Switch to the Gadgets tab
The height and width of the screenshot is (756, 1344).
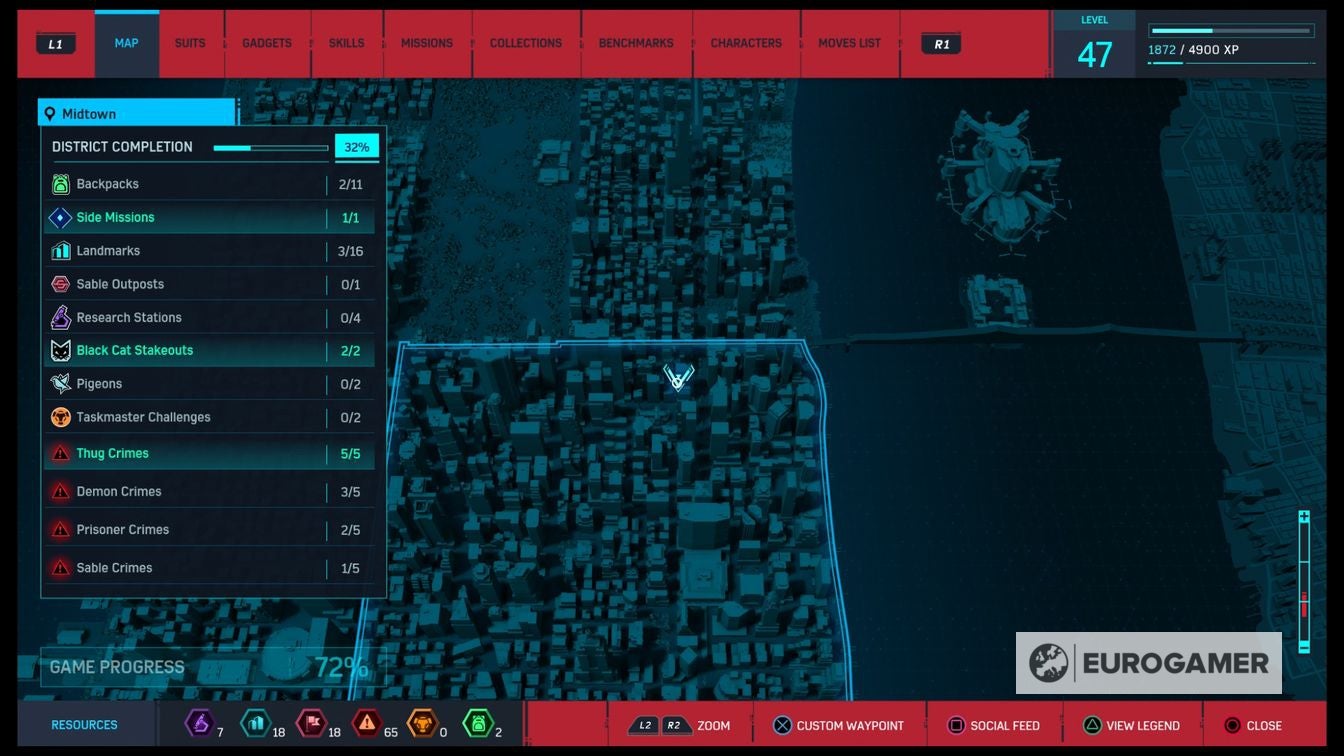(267, 44)
